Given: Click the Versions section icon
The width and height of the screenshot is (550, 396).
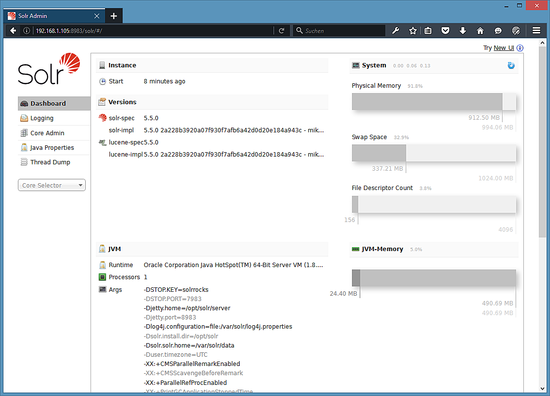Looking at the screenshot, I should (x=102, y=102).
